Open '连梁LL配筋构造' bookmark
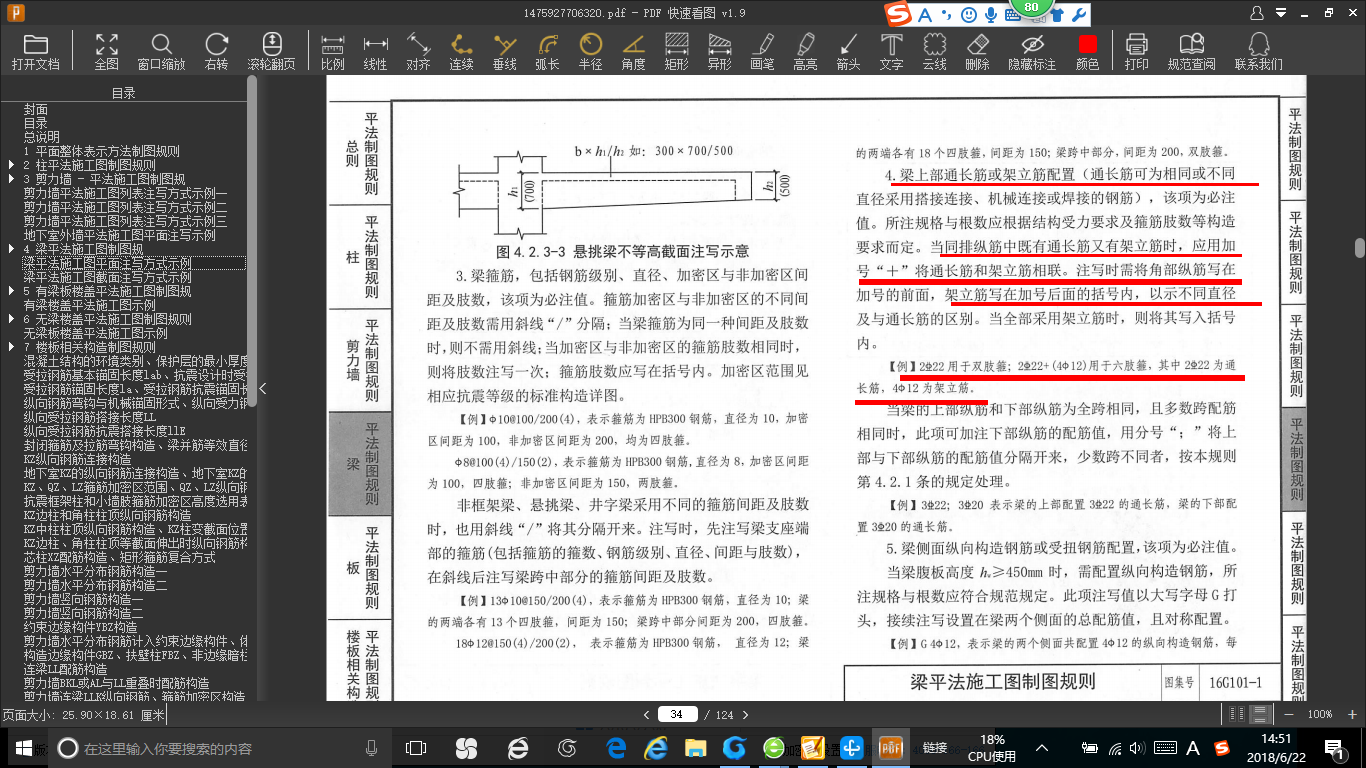The height and width of the screenshot is (768, 1366). pyautogui.click(x=66, y=669)
